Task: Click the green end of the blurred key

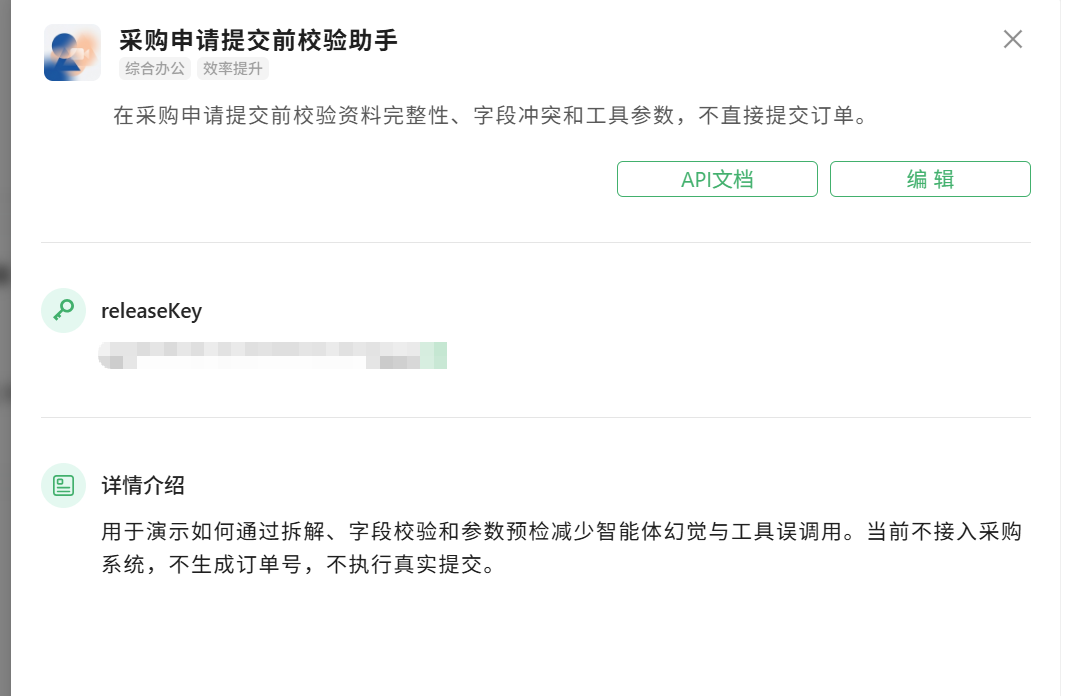Action: [433, 356]
